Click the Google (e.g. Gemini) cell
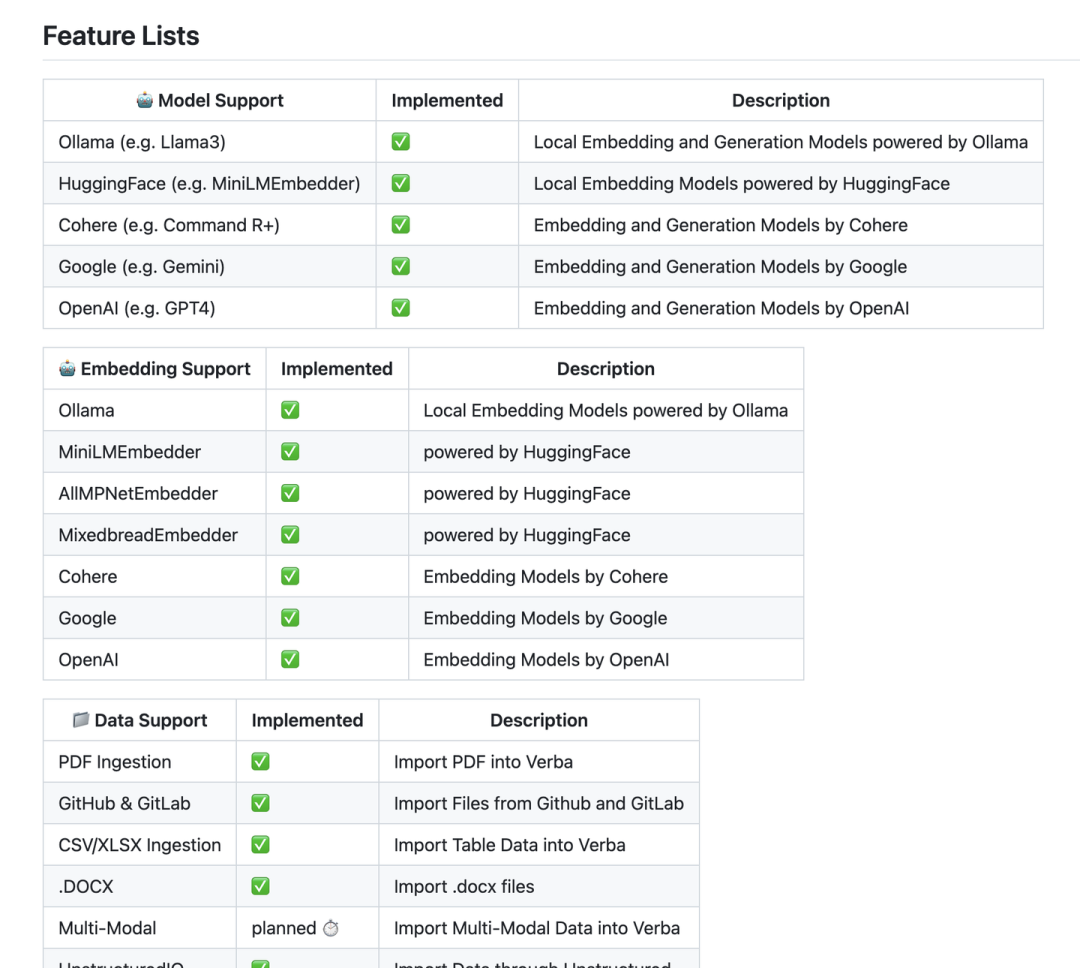The image size is (1080, 968). click(x=141, y=267)
